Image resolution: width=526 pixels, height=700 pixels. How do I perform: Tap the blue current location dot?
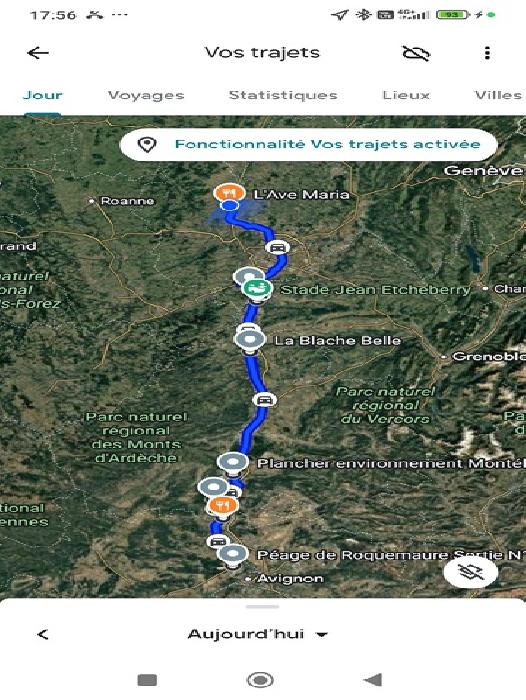point(230,205)
